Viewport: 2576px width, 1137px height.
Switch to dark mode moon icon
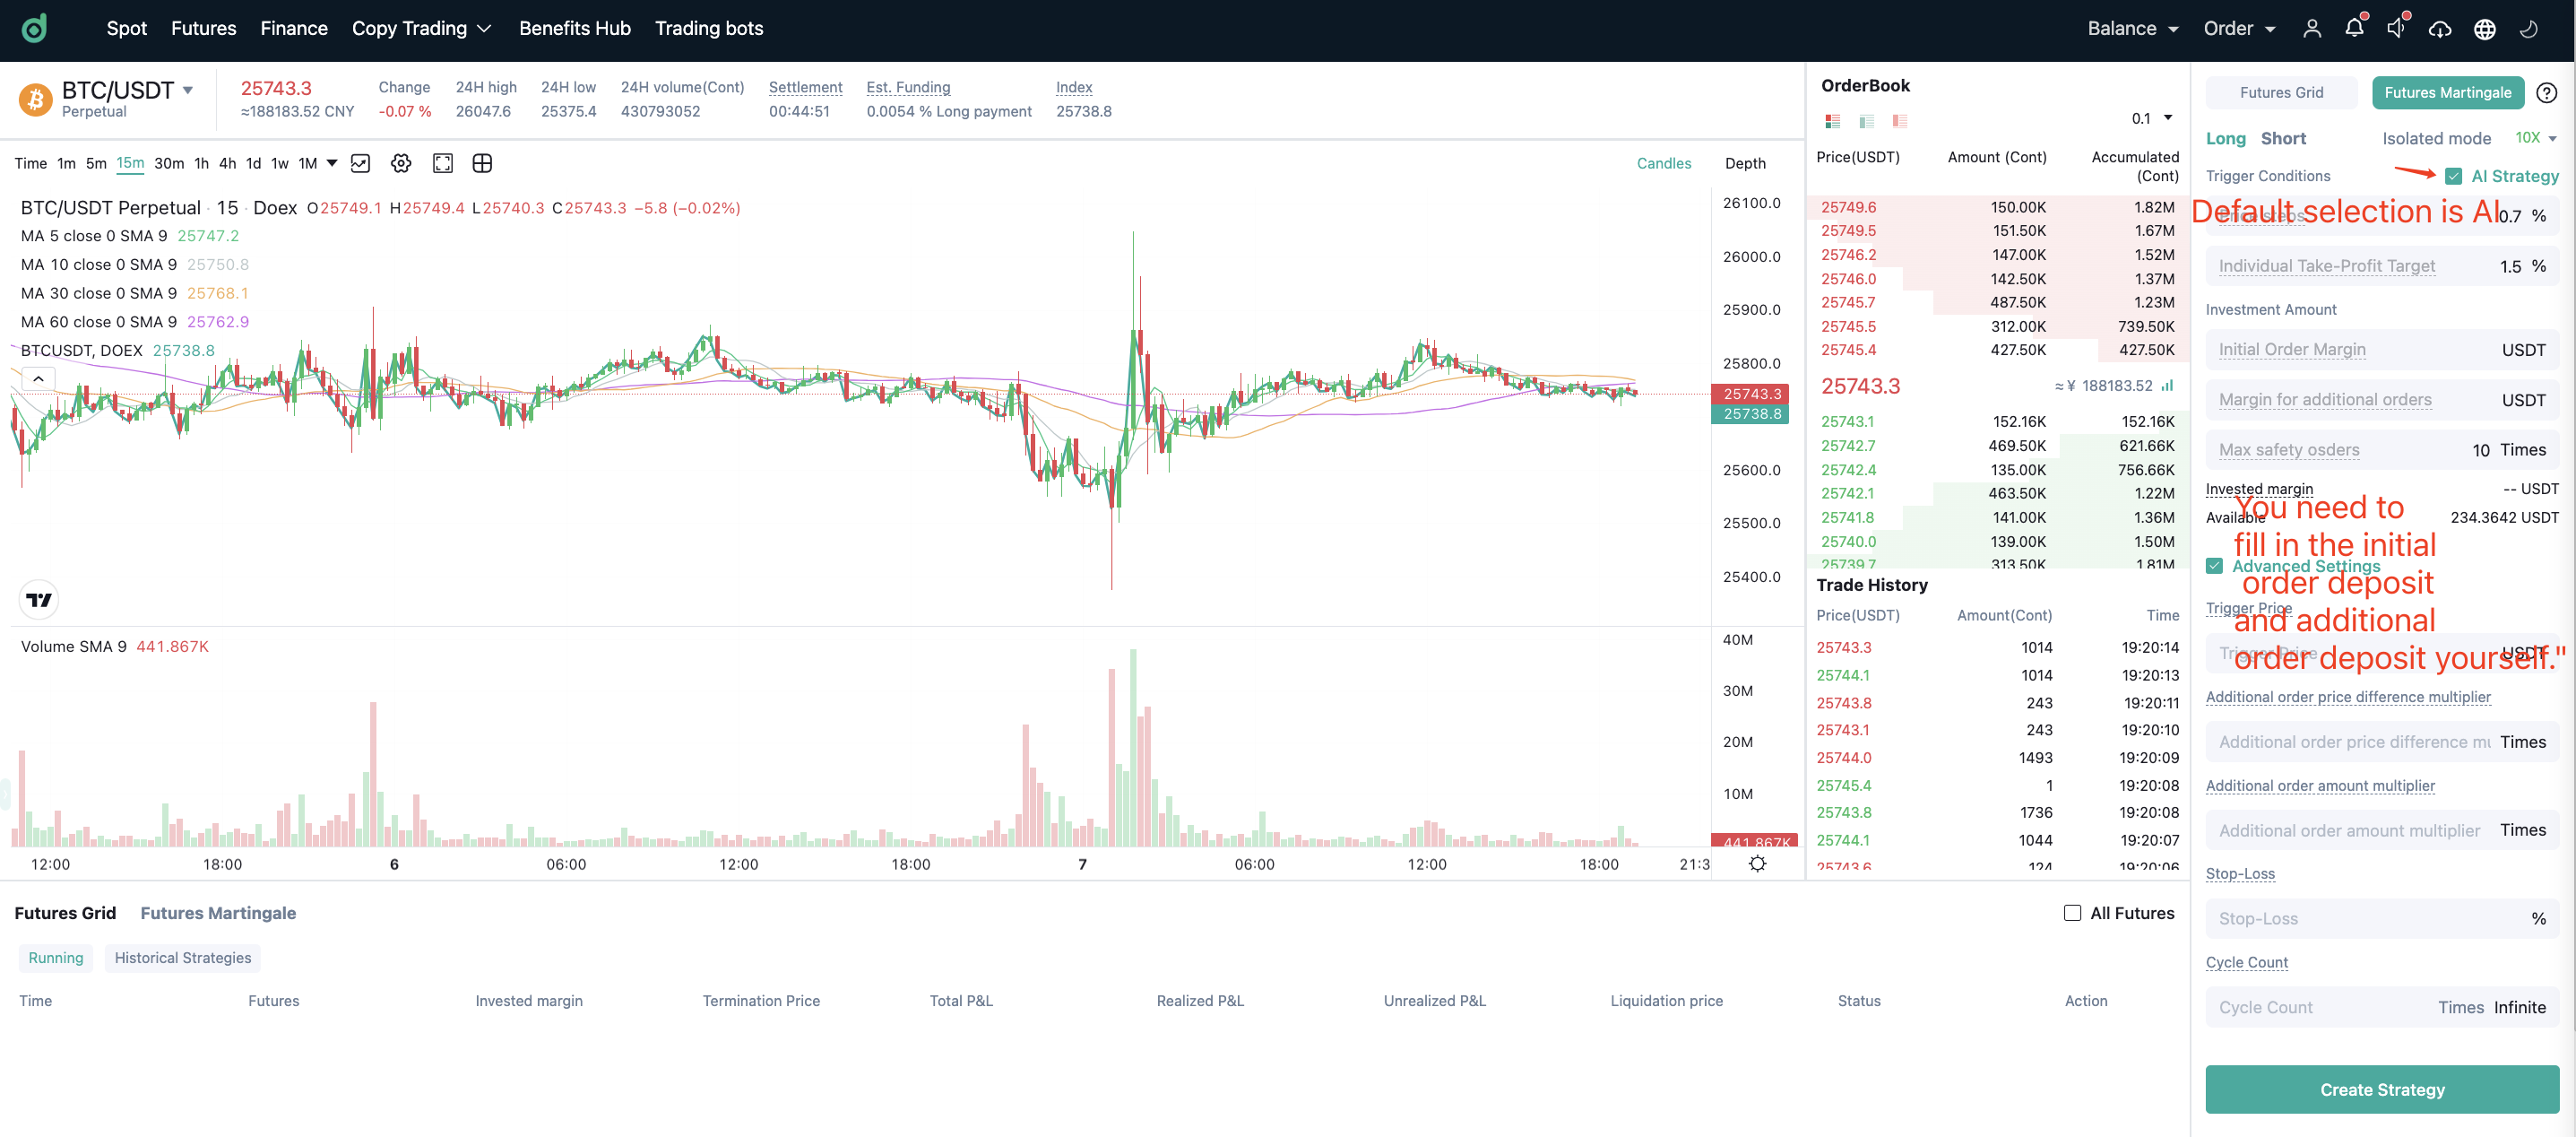(x=2528, y=29)
